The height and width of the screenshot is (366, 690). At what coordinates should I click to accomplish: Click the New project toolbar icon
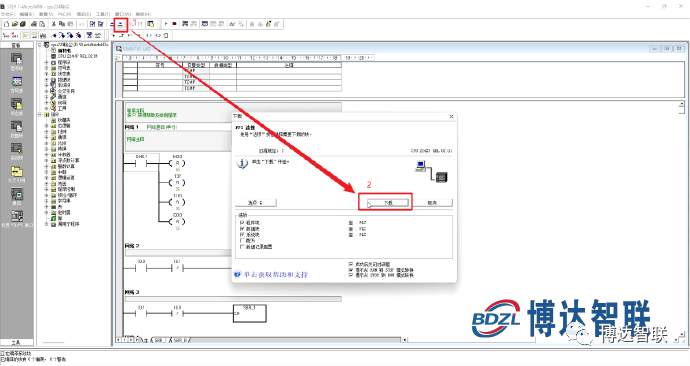point(6,24)
